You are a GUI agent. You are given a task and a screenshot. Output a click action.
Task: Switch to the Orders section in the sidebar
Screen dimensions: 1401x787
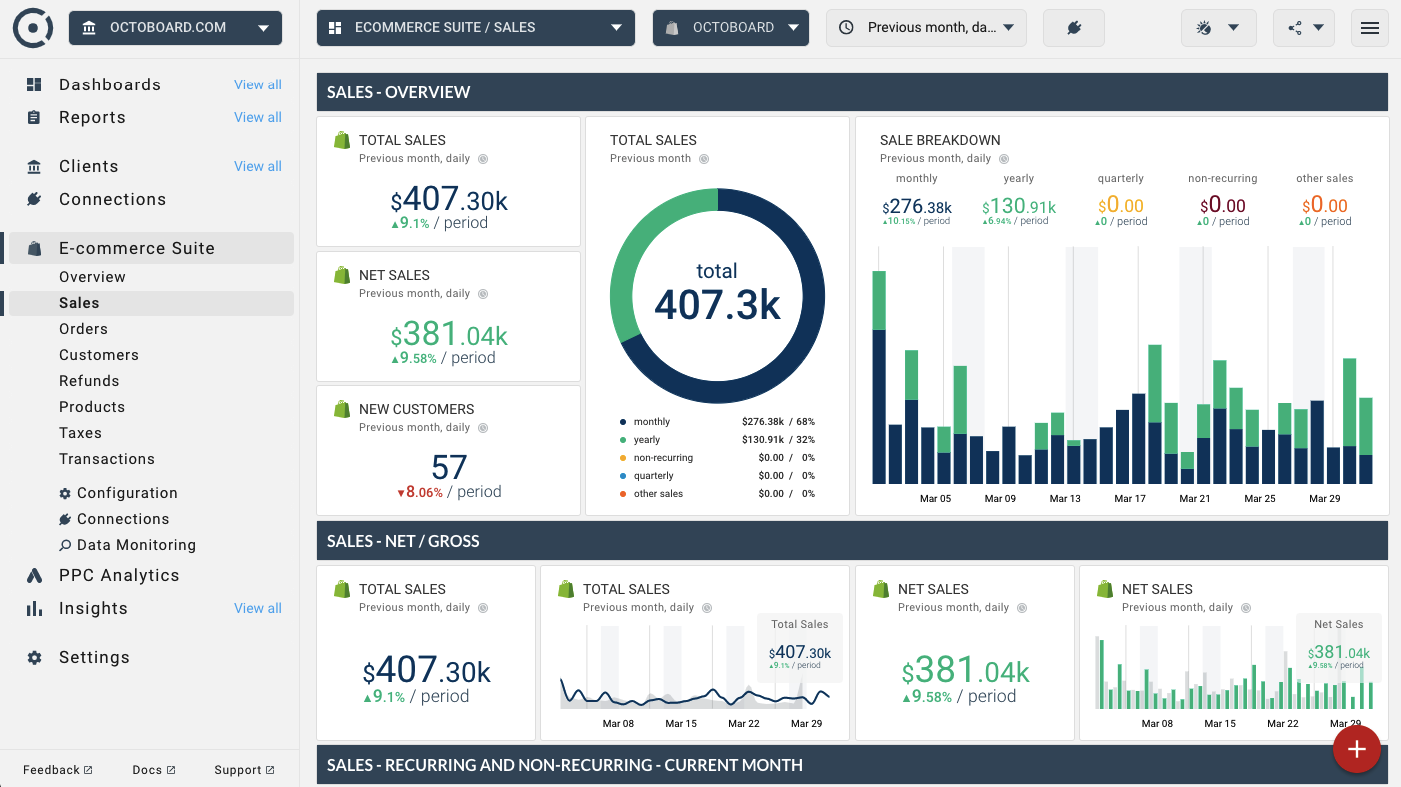pyautogui.click(x=84, y=328)
